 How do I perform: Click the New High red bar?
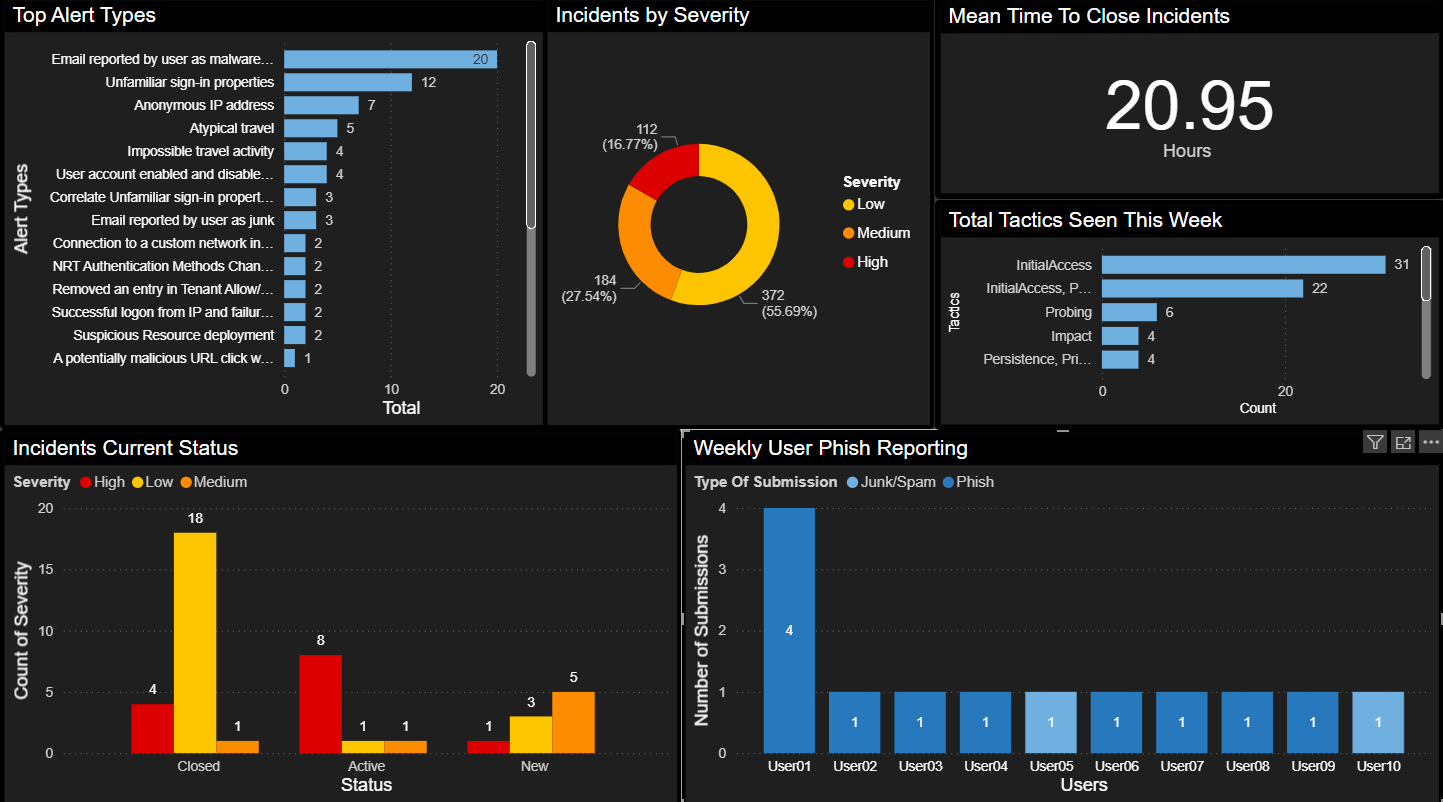pyautogui.click(x=489, y=747)
